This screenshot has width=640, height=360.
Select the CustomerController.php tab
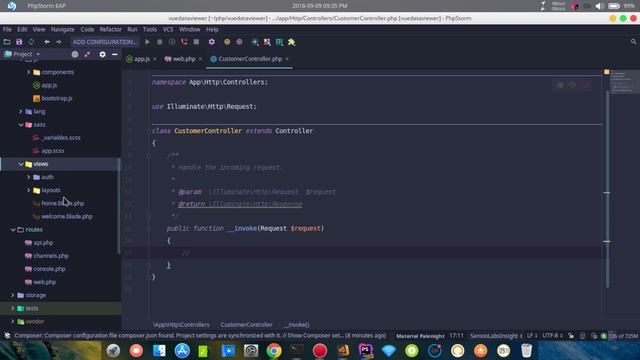click(250, 59)
